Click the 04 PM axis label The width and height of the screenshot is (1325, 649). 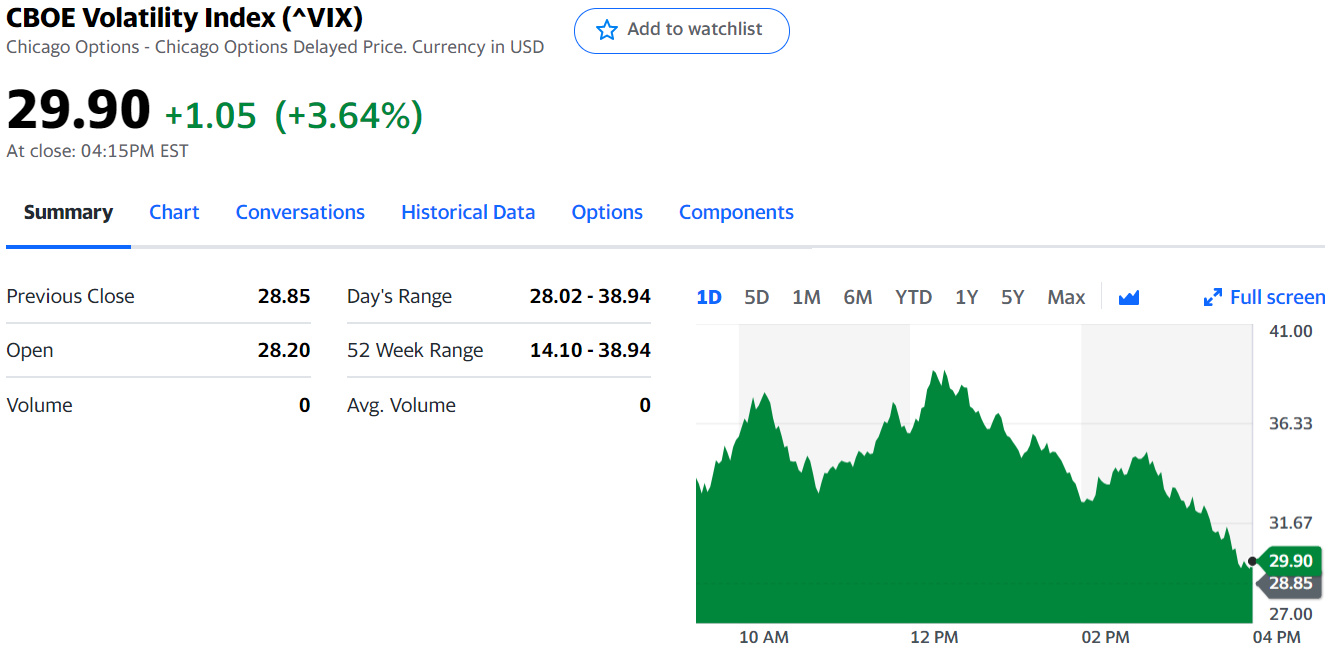[x=1276, y=637]
